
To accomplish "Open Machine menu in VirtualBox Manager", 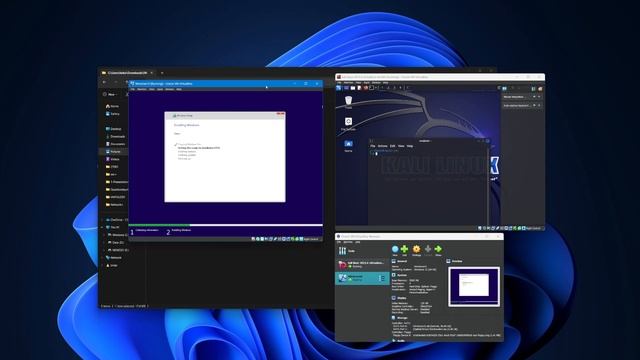I will tap(348, 242).
